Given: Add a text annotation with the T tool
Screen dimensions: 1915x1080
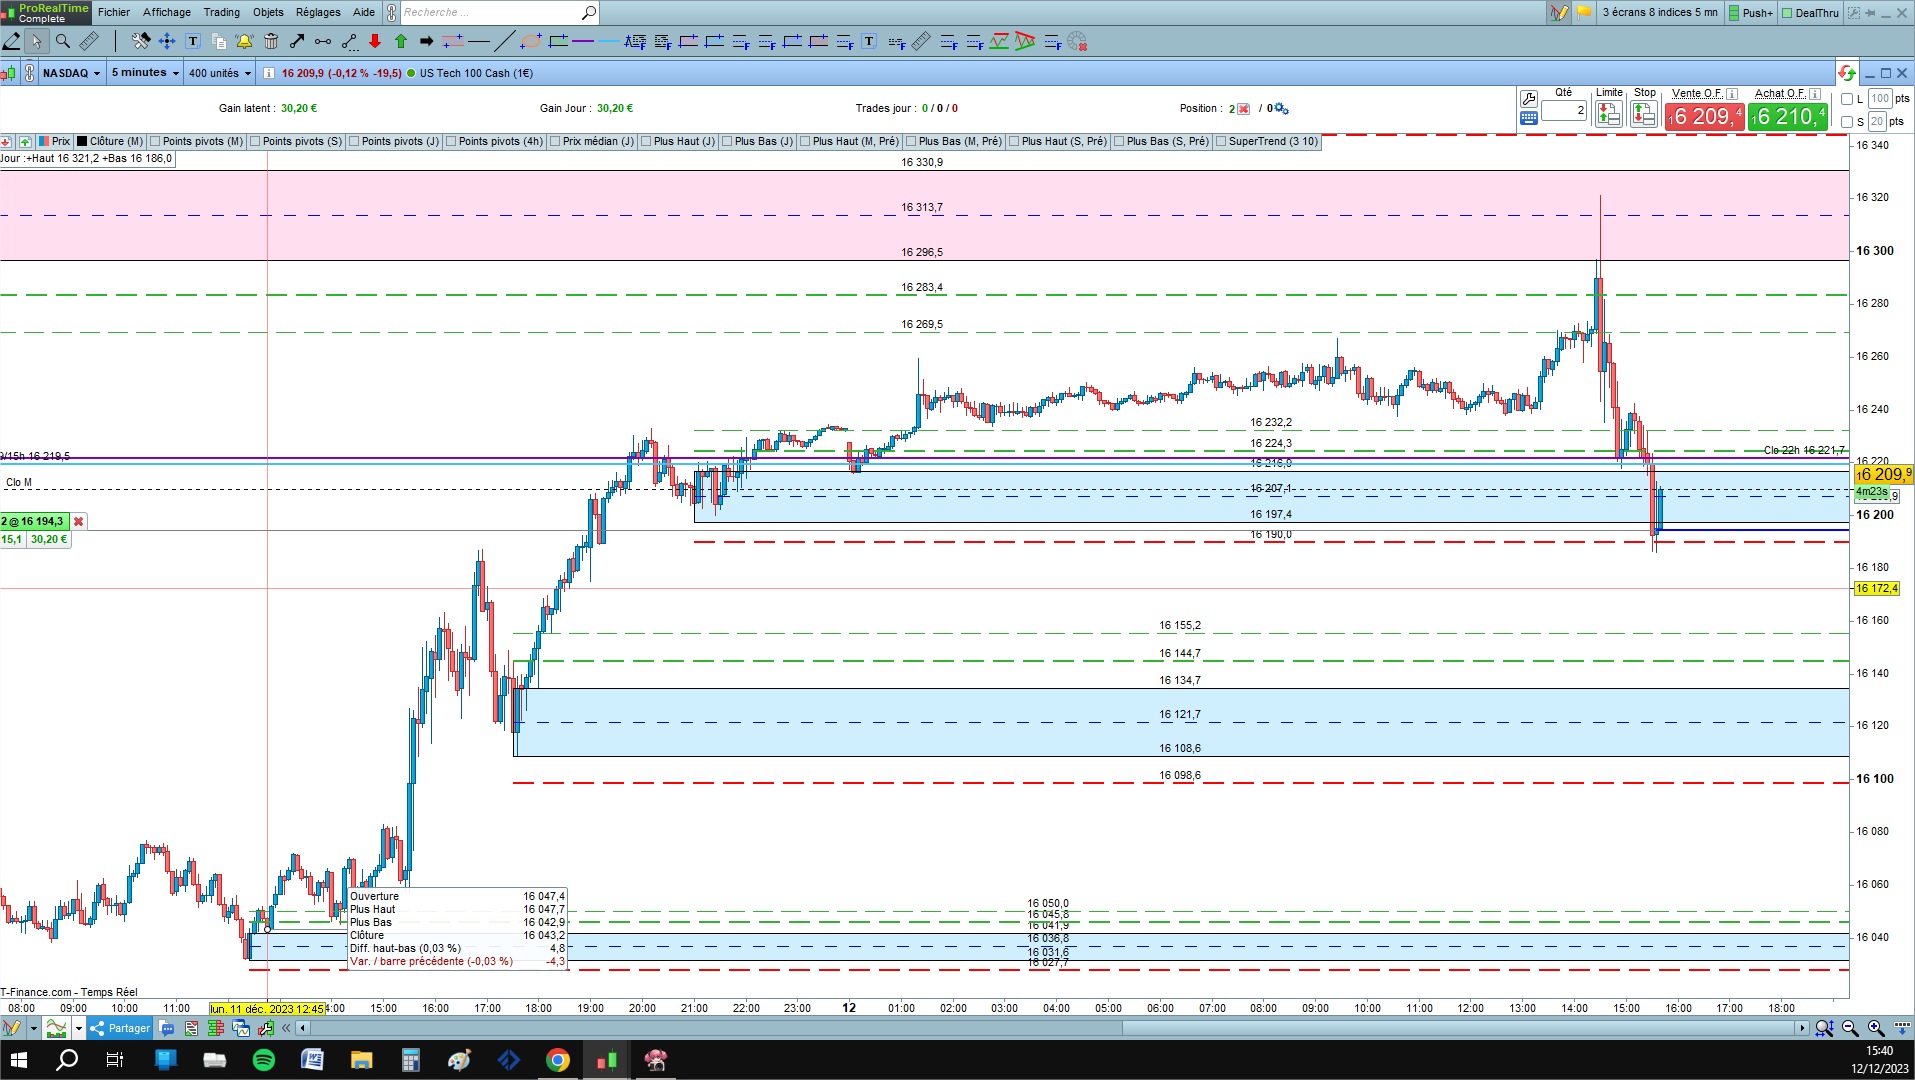Looking at the screenshot, I should coord(193,41).
